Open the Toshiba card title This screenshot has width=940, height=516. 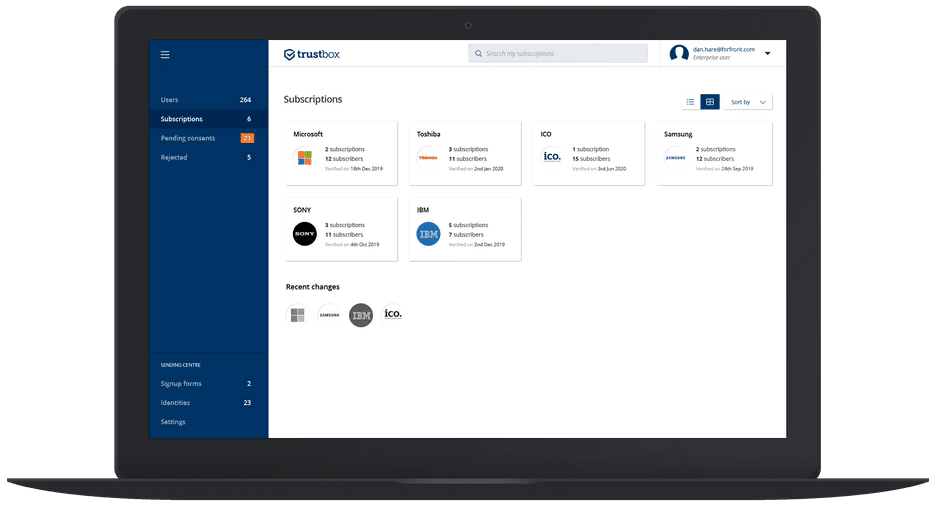429,134
